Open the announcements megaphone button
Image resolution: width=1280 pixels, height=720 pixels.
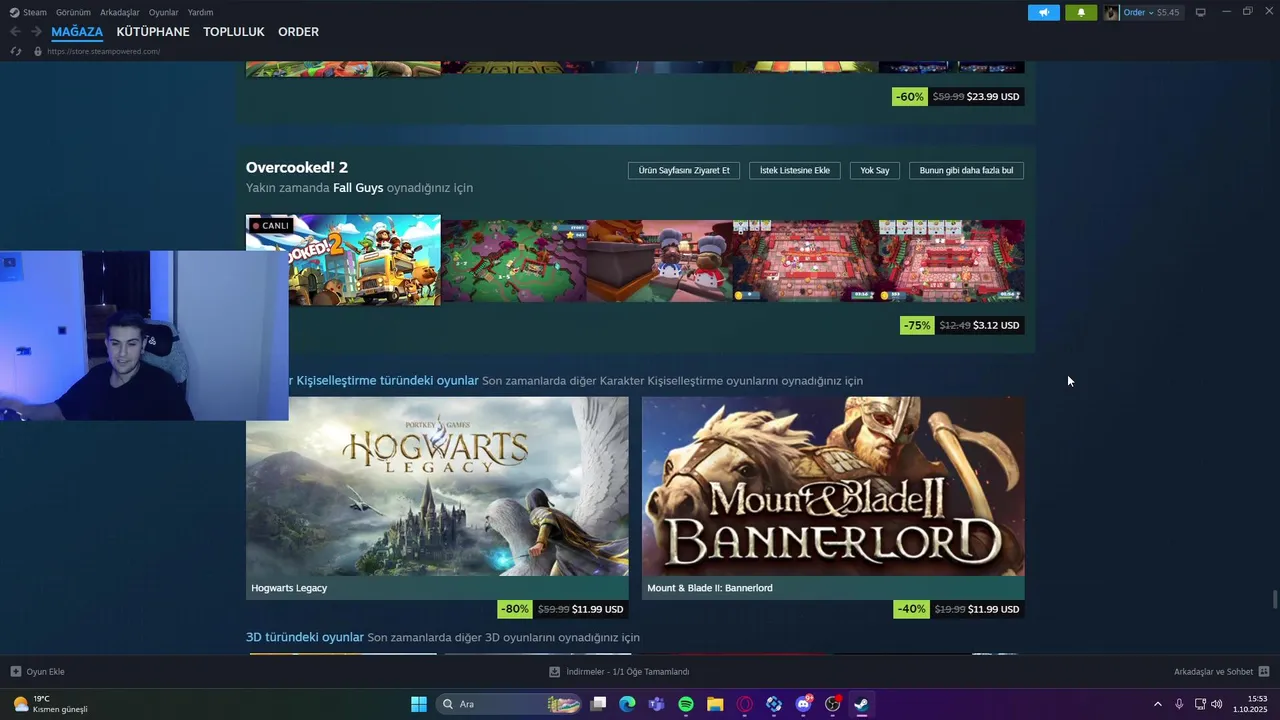tap(1043, 12)
